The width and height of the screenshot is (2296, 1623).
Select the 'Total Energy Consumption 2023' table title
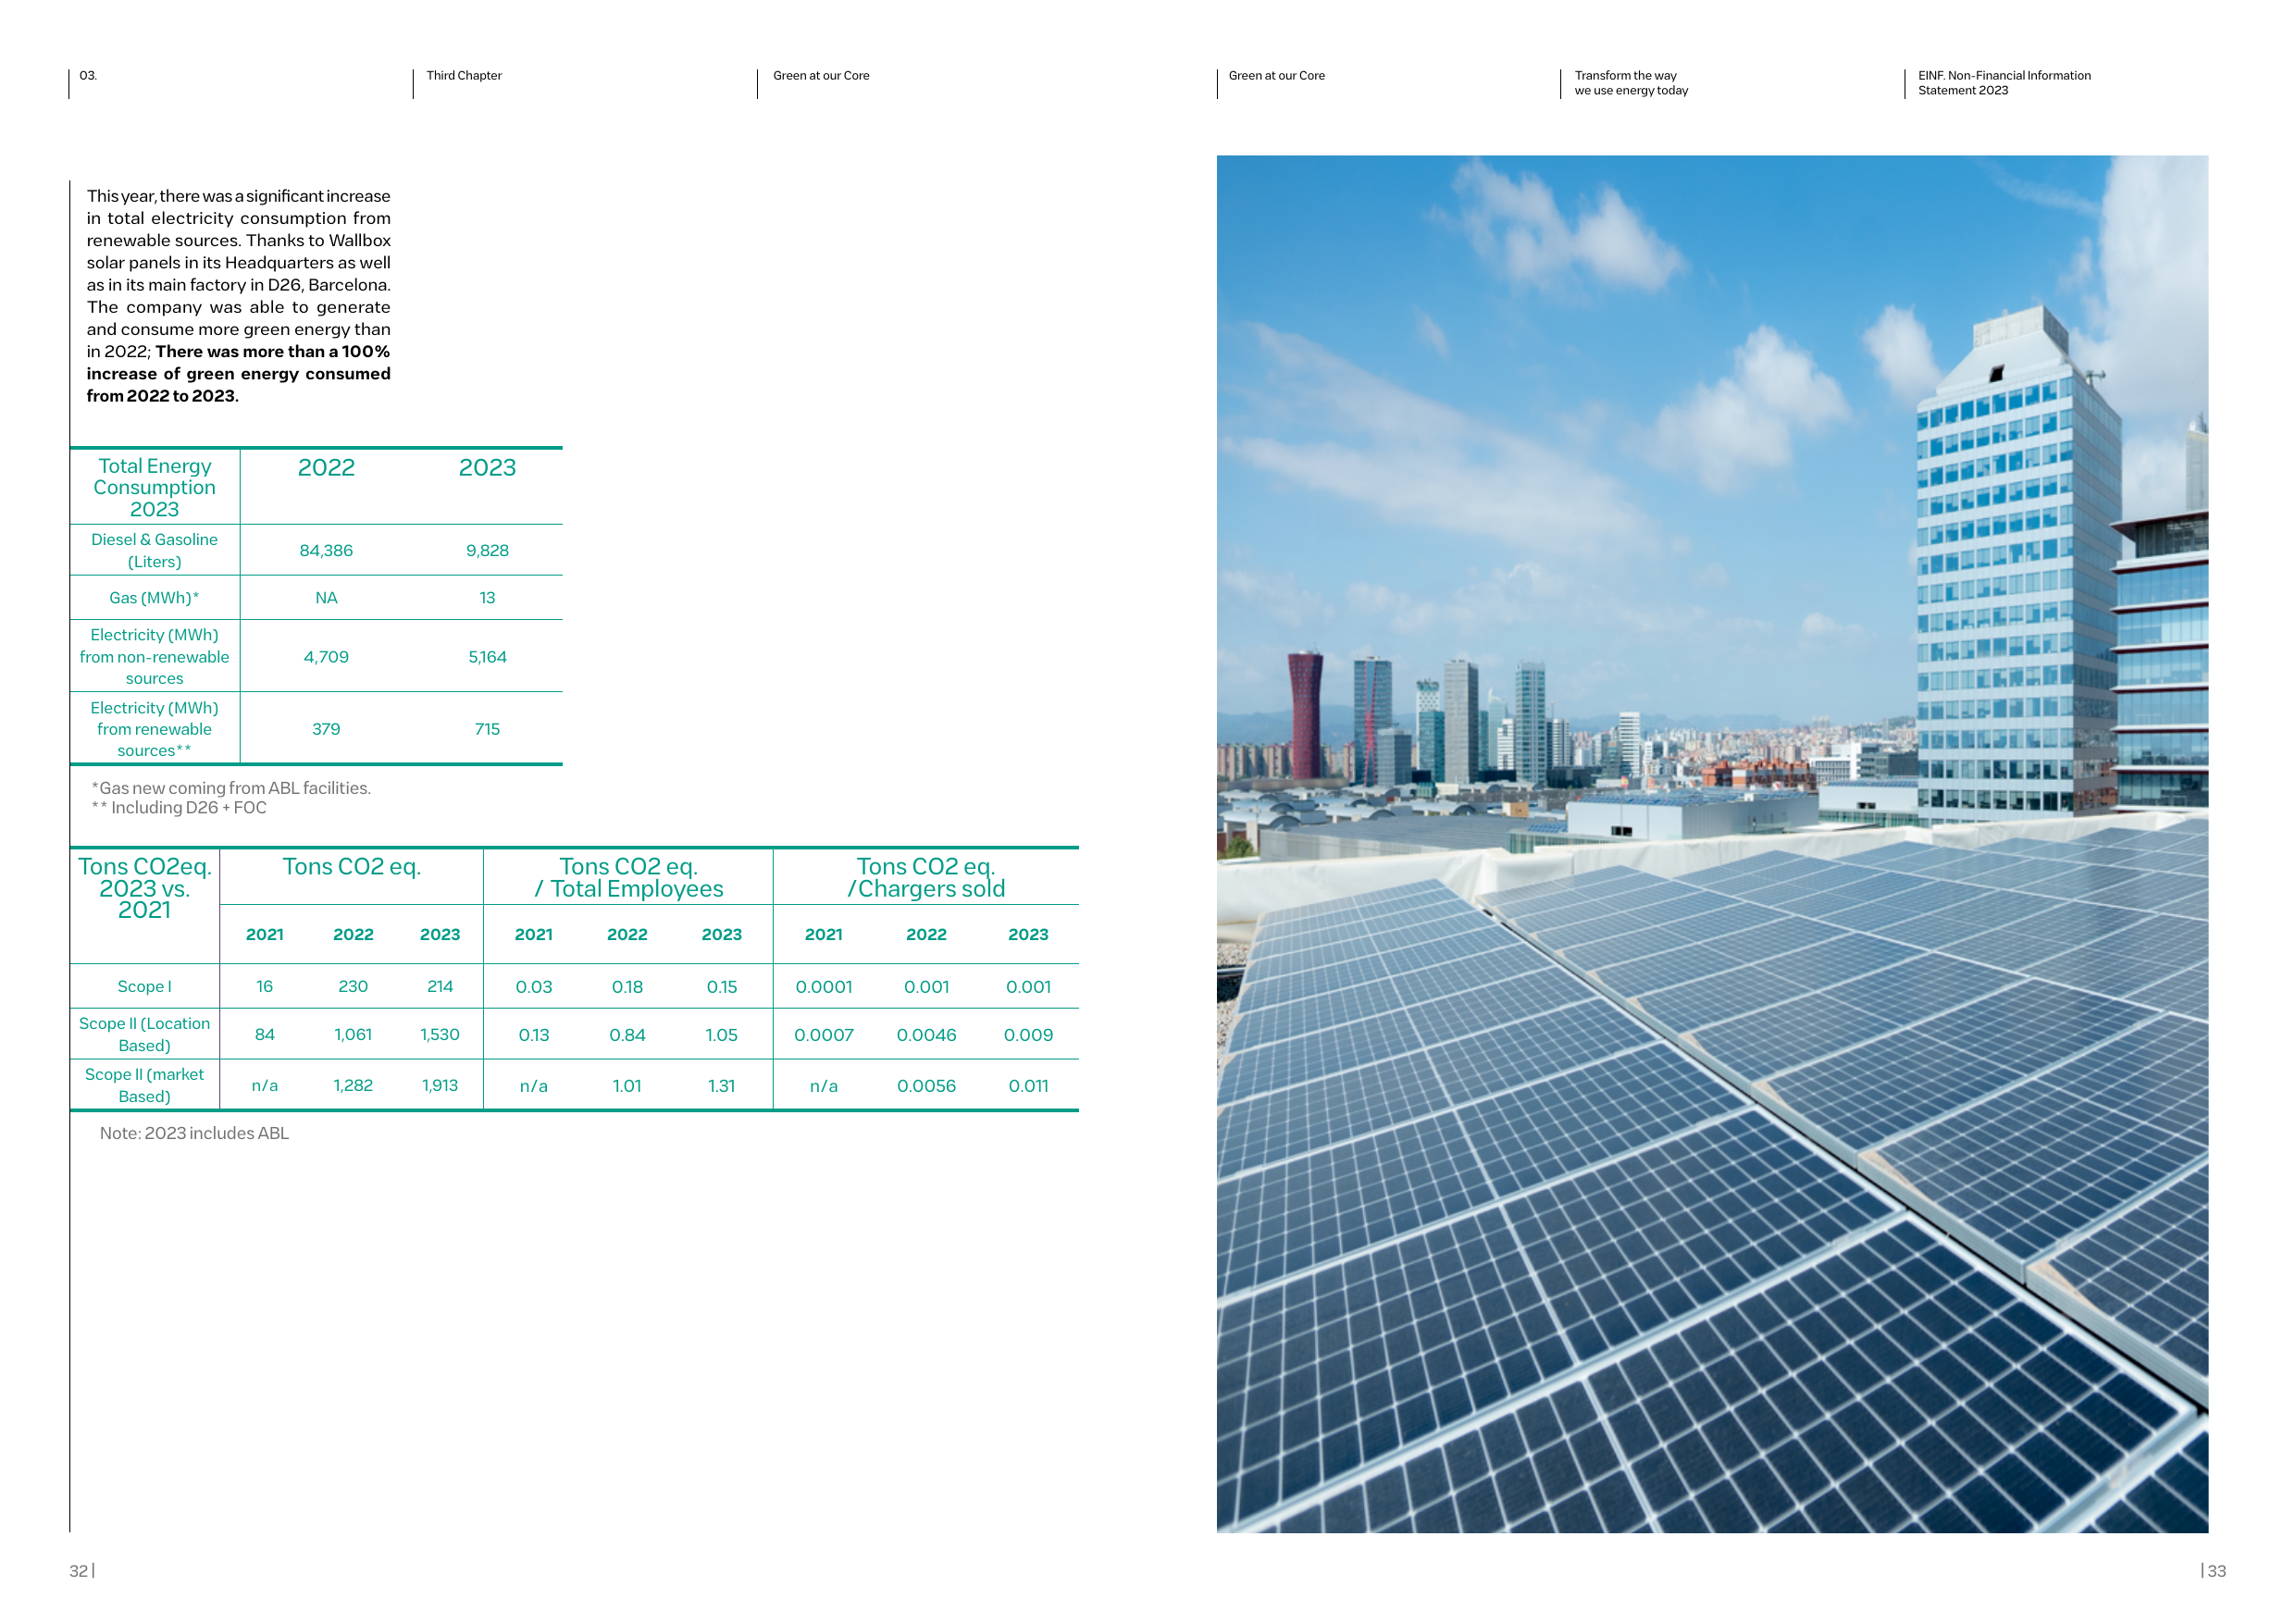[155, 487]
